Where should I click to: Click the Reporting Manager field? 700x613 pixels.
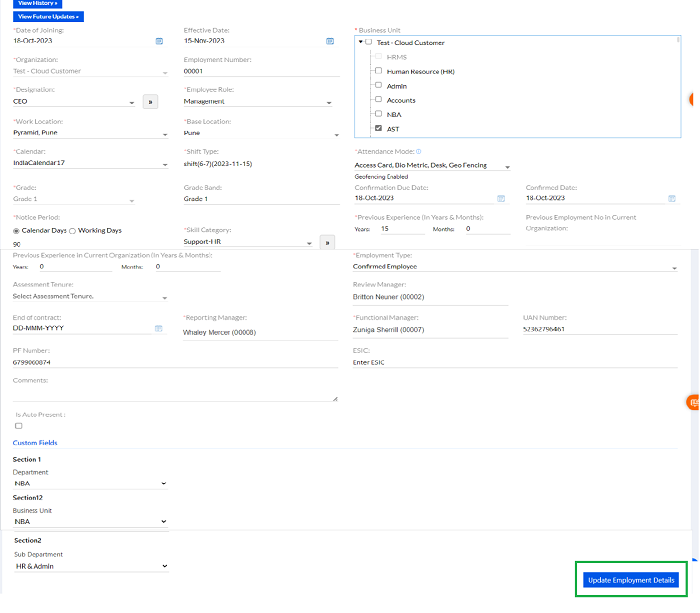260,333
